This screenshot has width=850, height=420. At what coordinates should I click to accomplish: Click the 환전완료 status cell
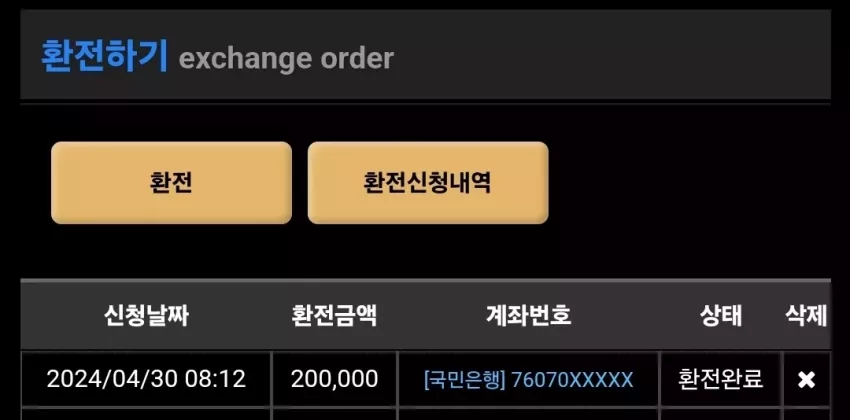[720, 379]
